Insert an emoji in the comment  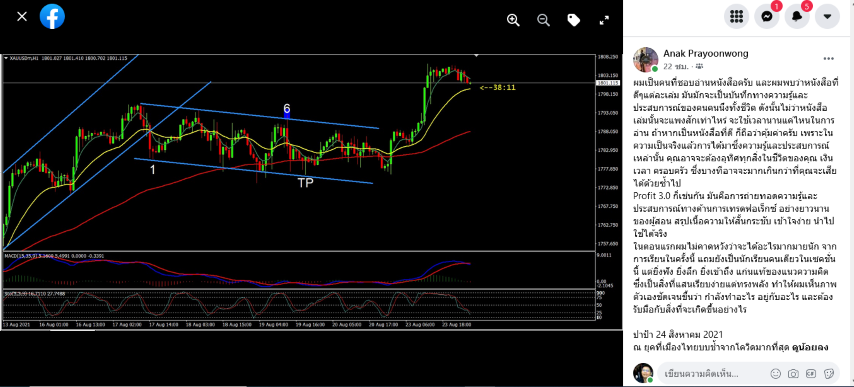point(776,374)
